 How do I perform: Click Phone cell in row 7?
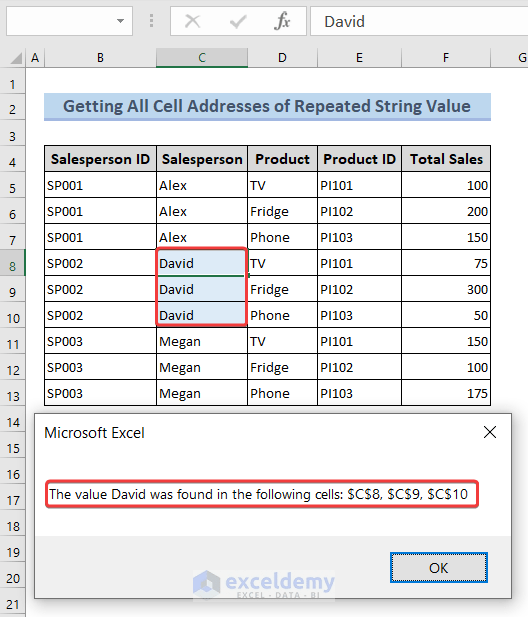click(x=282, y=237)
